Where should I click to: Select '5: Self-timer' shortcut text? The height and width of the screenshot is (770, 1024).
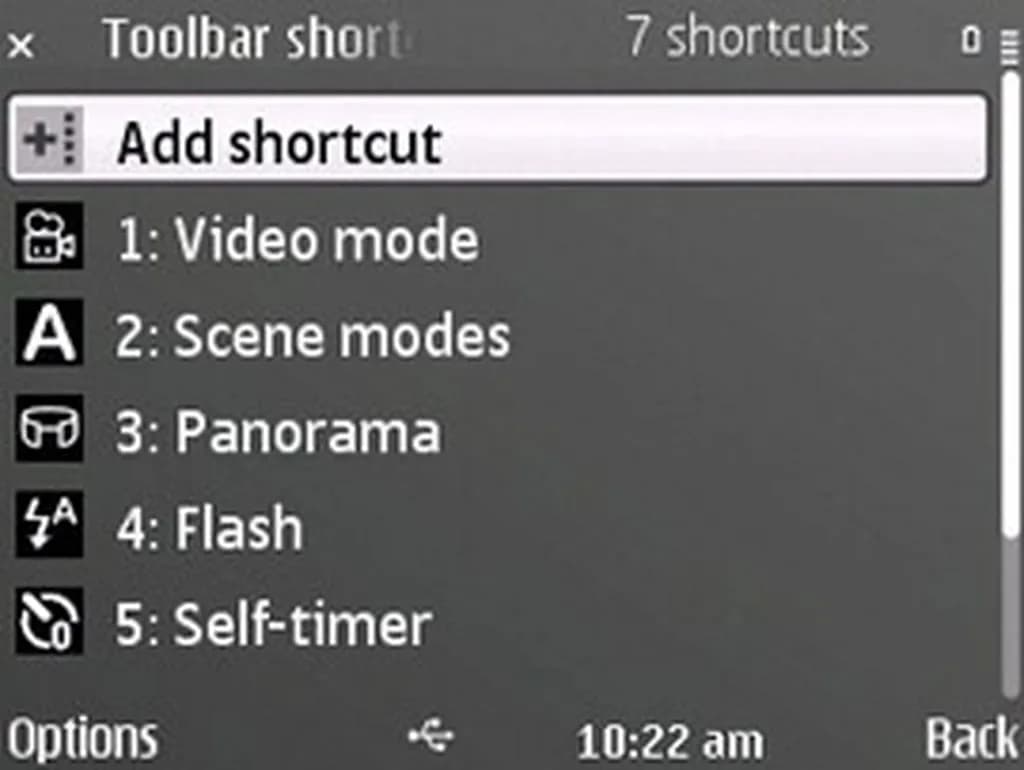273,625
